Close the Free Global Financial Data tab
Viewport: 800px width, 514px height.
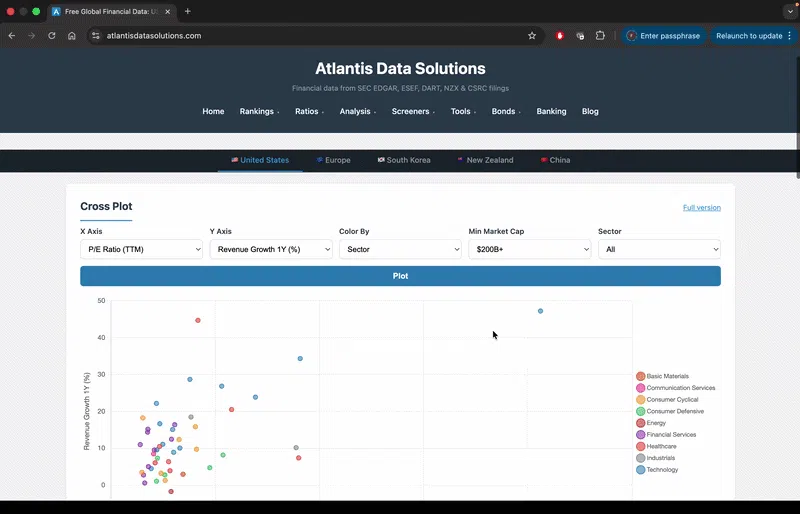click(167, 11)
